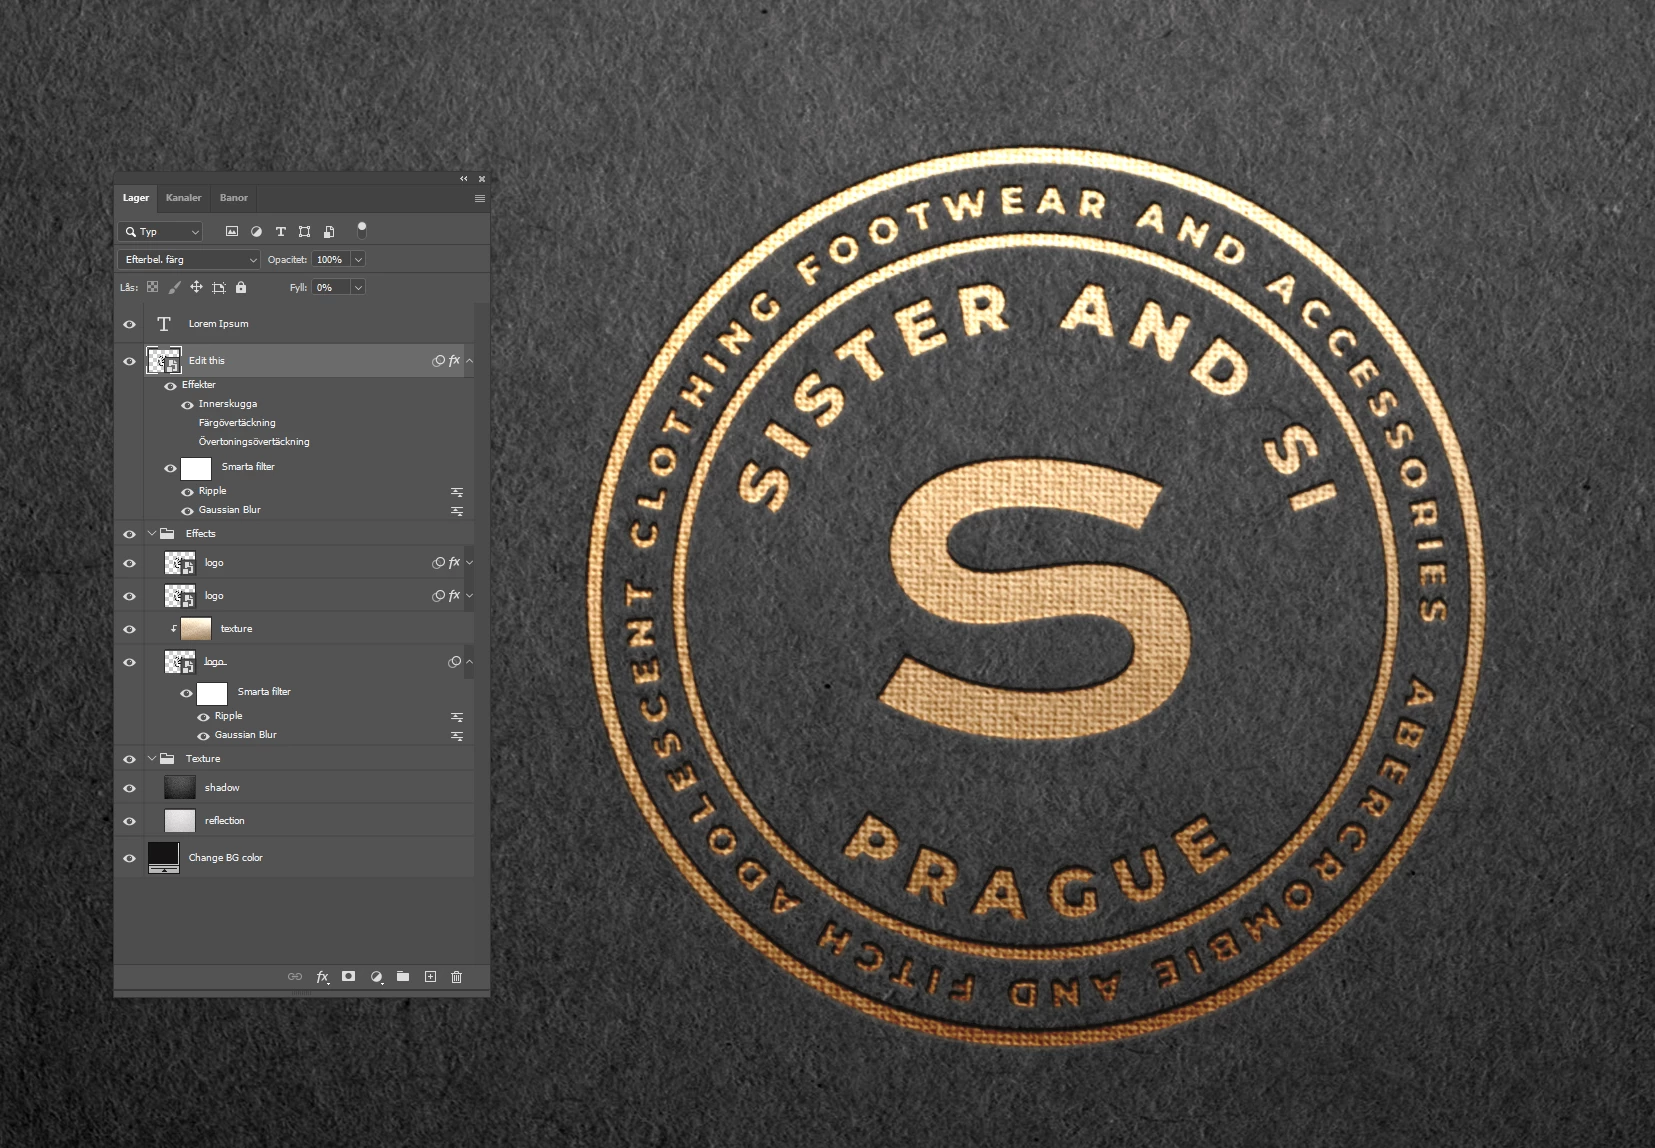Collapse smart filters of underlined logo layer

click(470, 662)
